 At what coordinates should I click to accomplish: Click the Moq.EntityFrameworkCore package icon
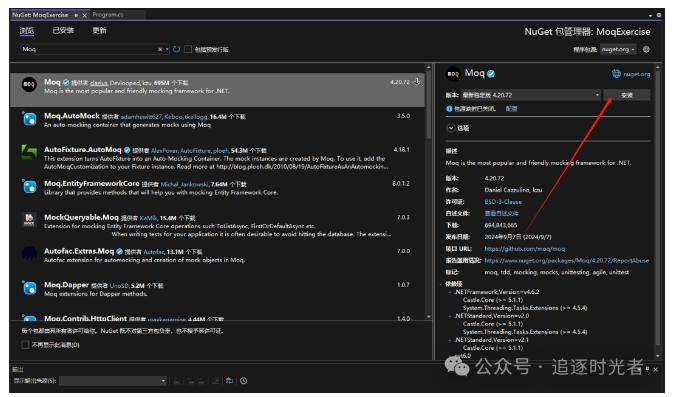29,186
